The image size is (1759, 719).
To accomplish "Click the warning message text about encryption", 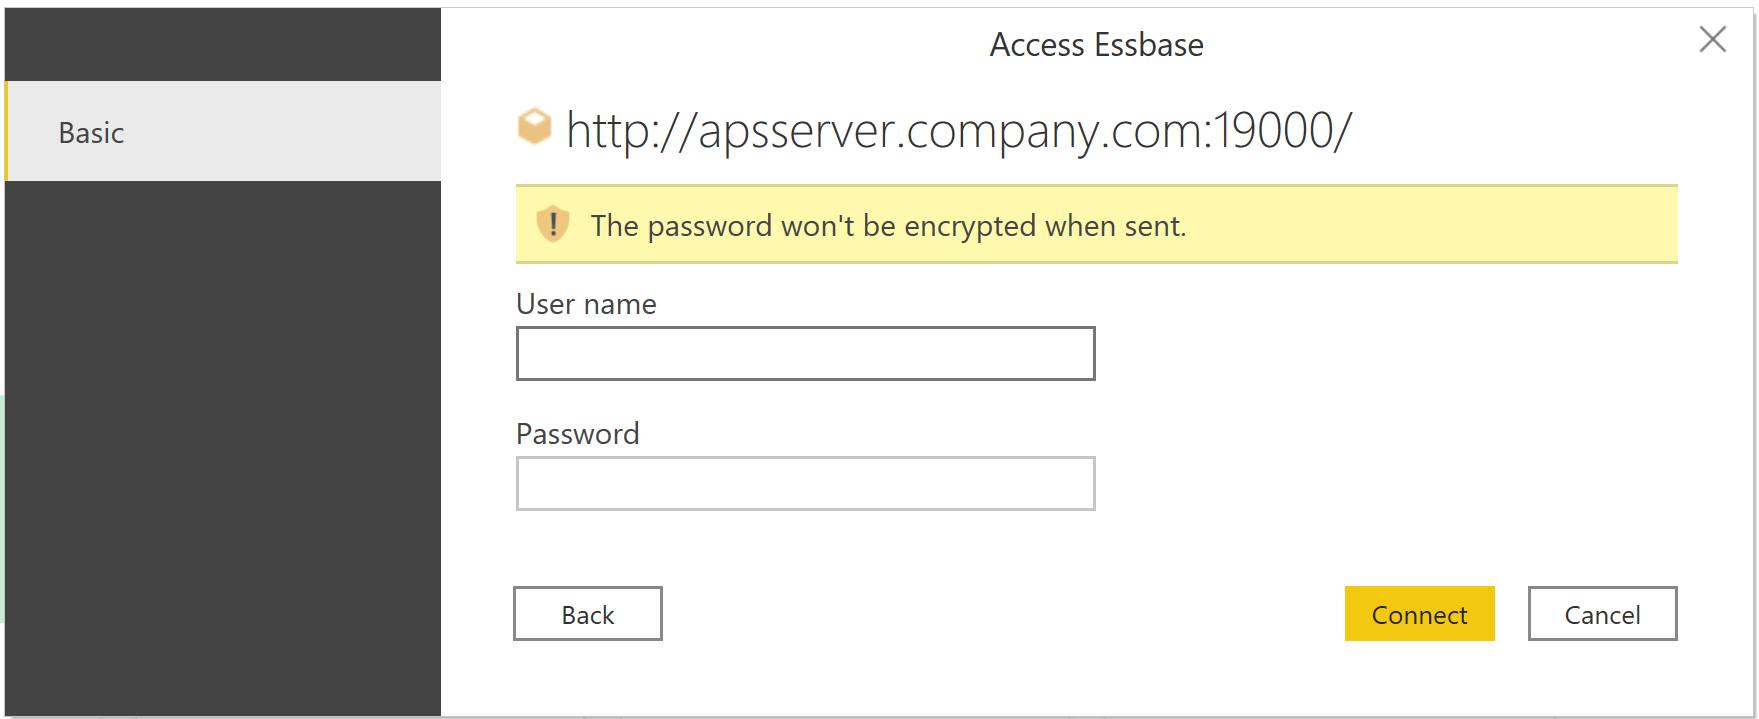I will 888,225.
